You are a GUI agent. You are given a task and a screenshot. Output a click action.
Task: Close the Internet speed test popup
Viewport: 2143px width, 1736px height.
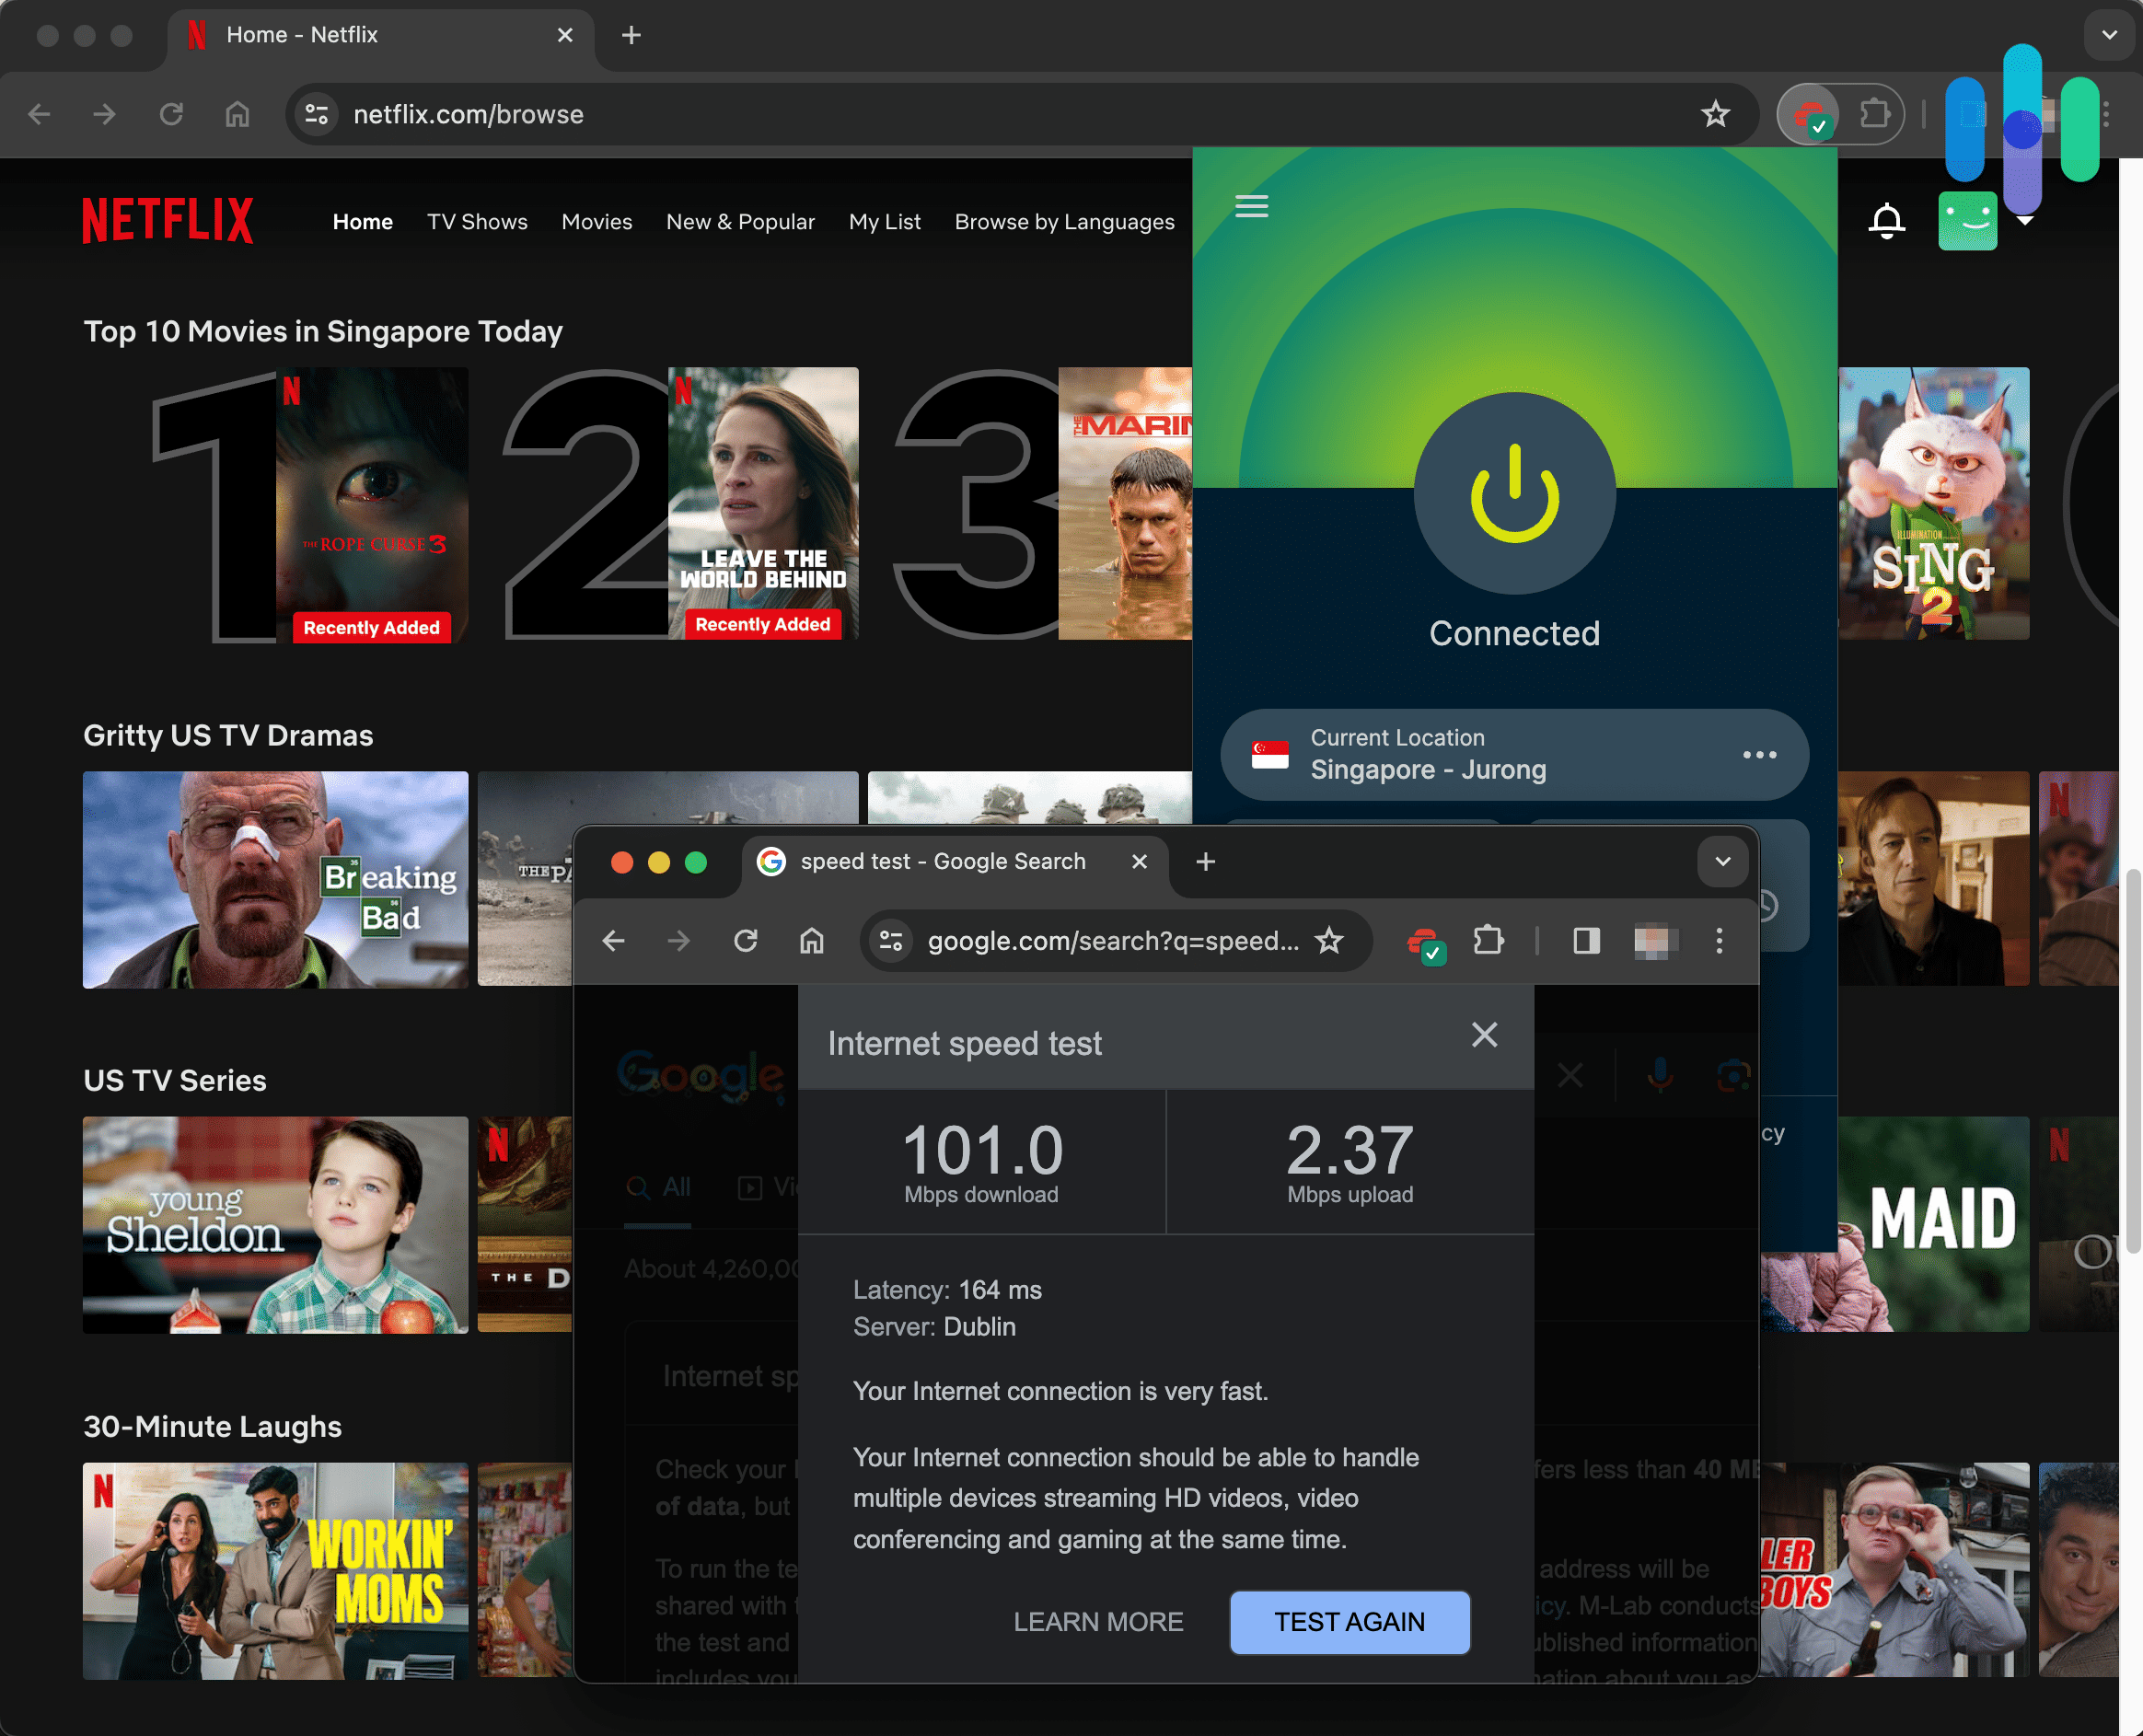click(1484, 1036)
